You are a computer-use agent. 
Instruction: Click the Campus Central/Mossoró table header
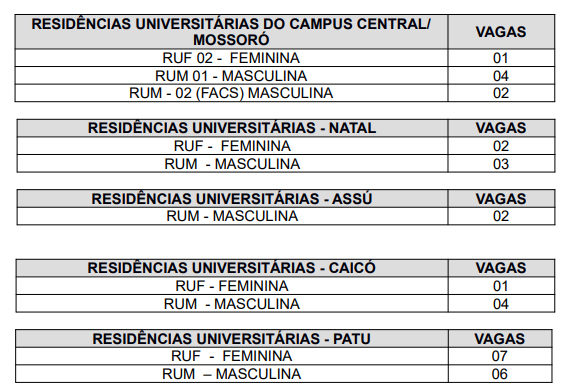pos(231,32)
